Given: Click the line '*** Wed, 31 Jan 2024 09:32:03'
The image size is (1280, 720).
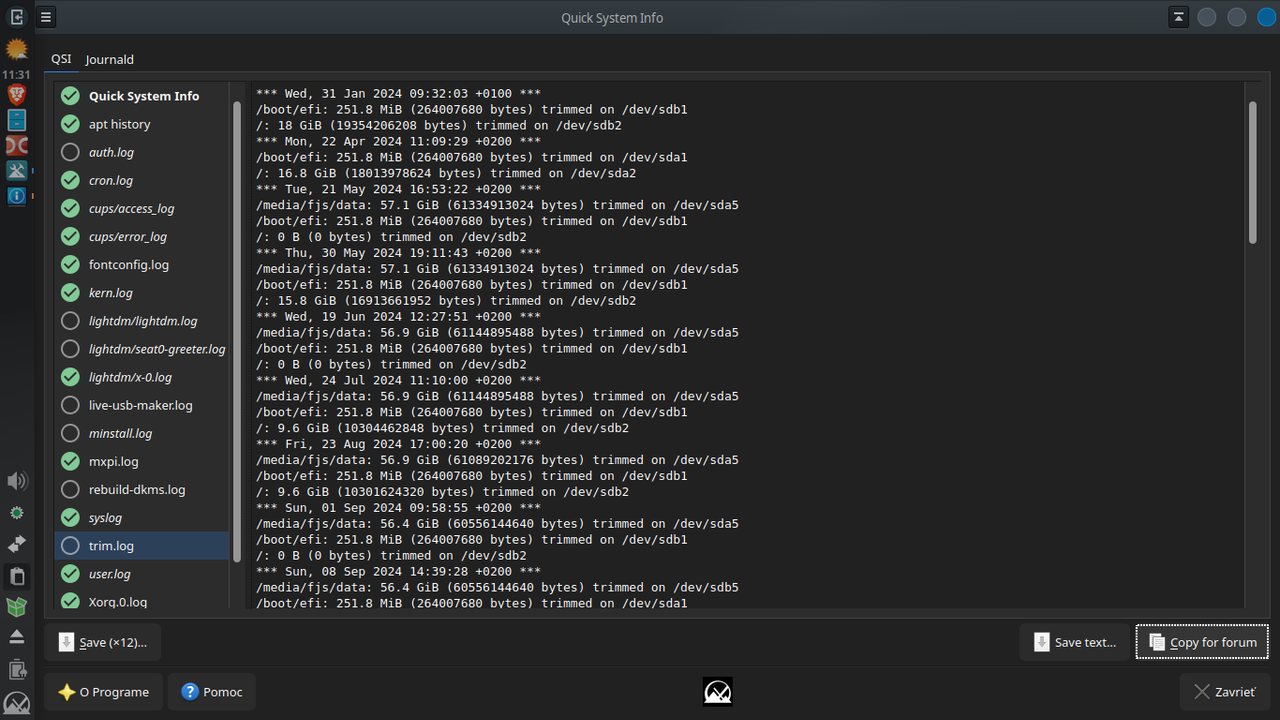Looking at the screenshot, I should click(x=398, y=93).
